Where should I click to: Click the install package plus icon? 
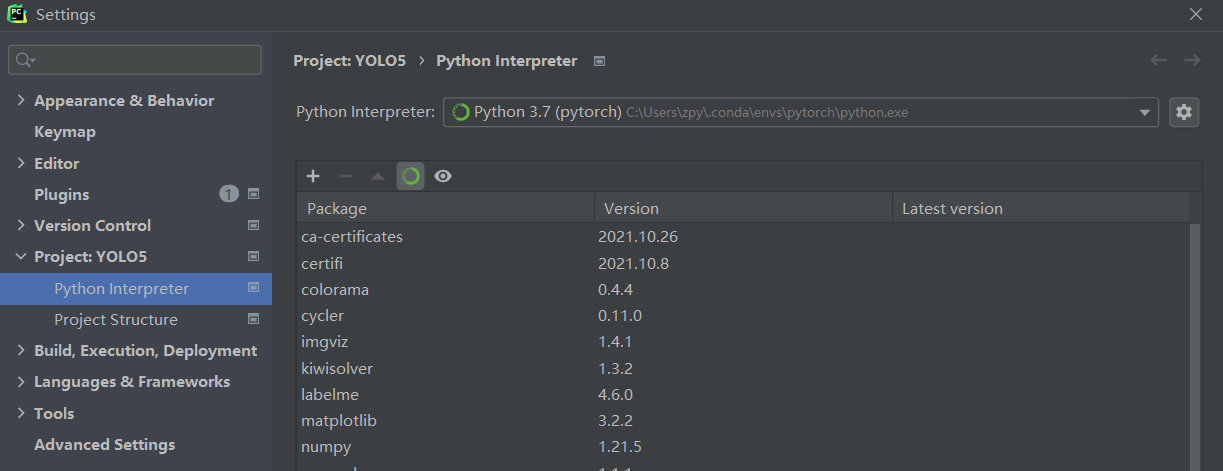click(313, 176)
